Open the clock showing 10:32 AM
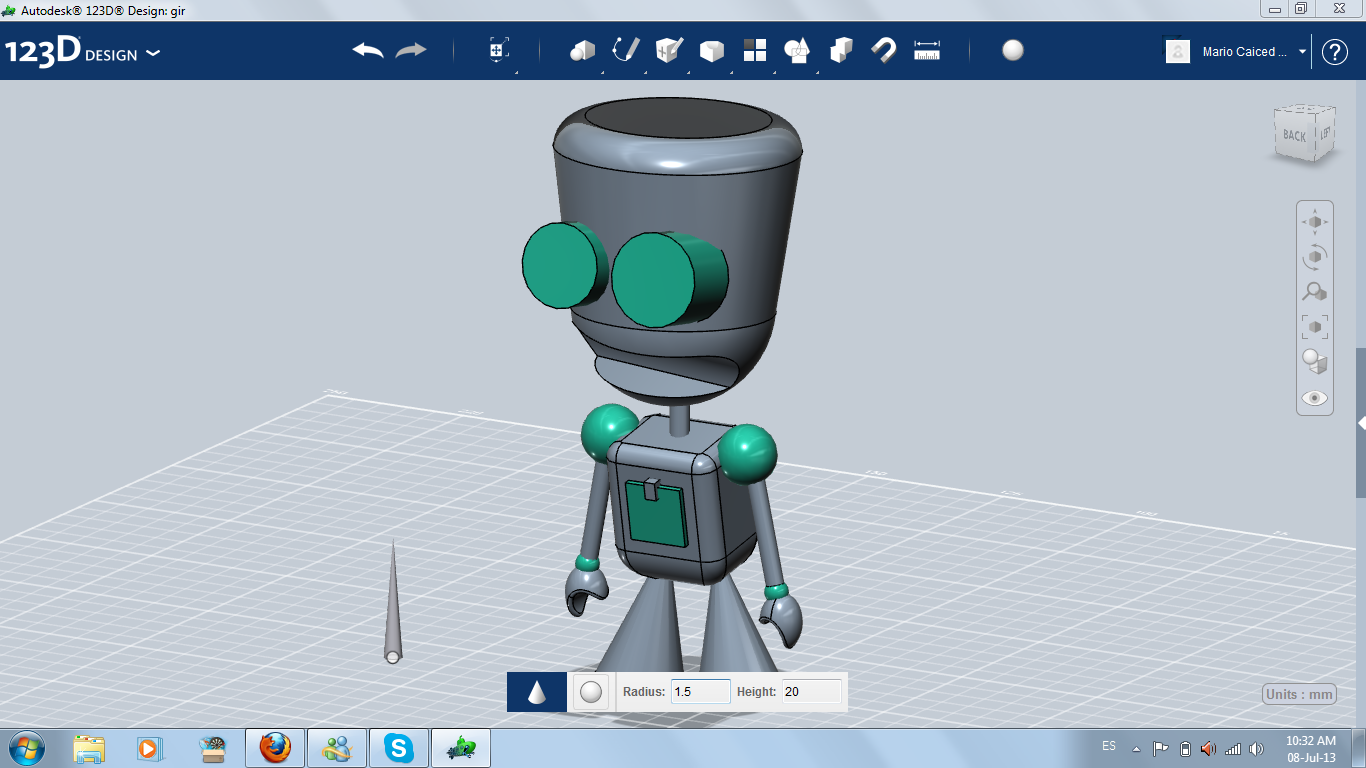 coord(1311,749)
